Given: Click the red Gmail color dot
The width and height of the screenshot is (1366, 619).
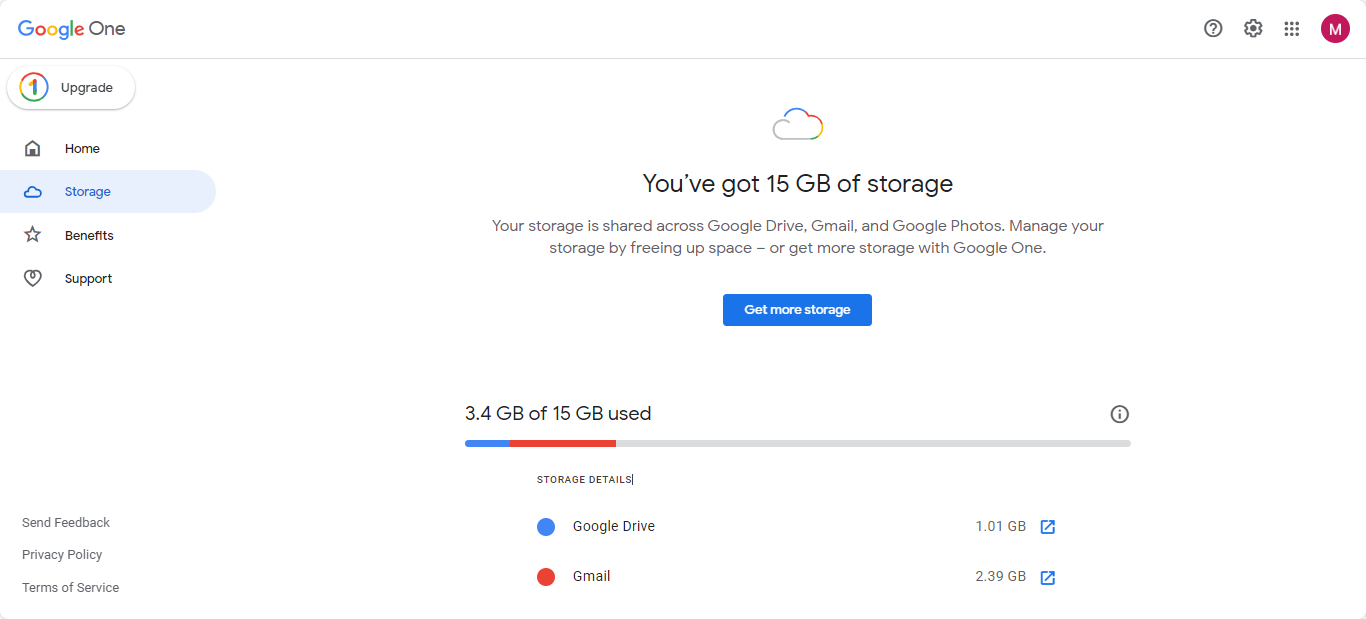Looking at the screenshot, I should point(546,577).
